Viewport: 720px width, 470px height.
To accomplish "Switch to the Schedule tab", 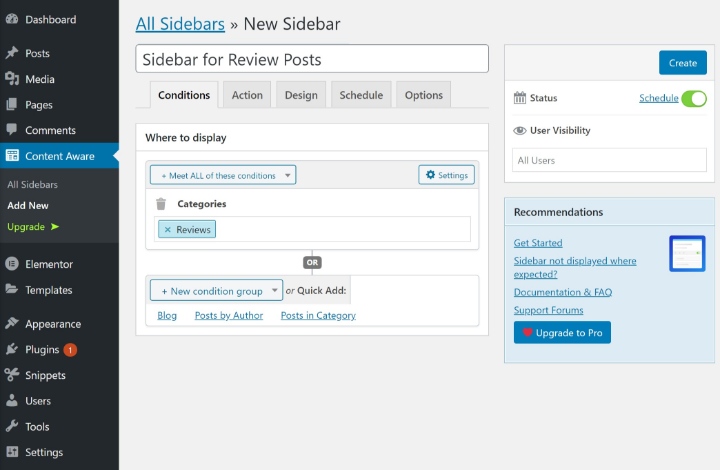I will coord(361,95).
